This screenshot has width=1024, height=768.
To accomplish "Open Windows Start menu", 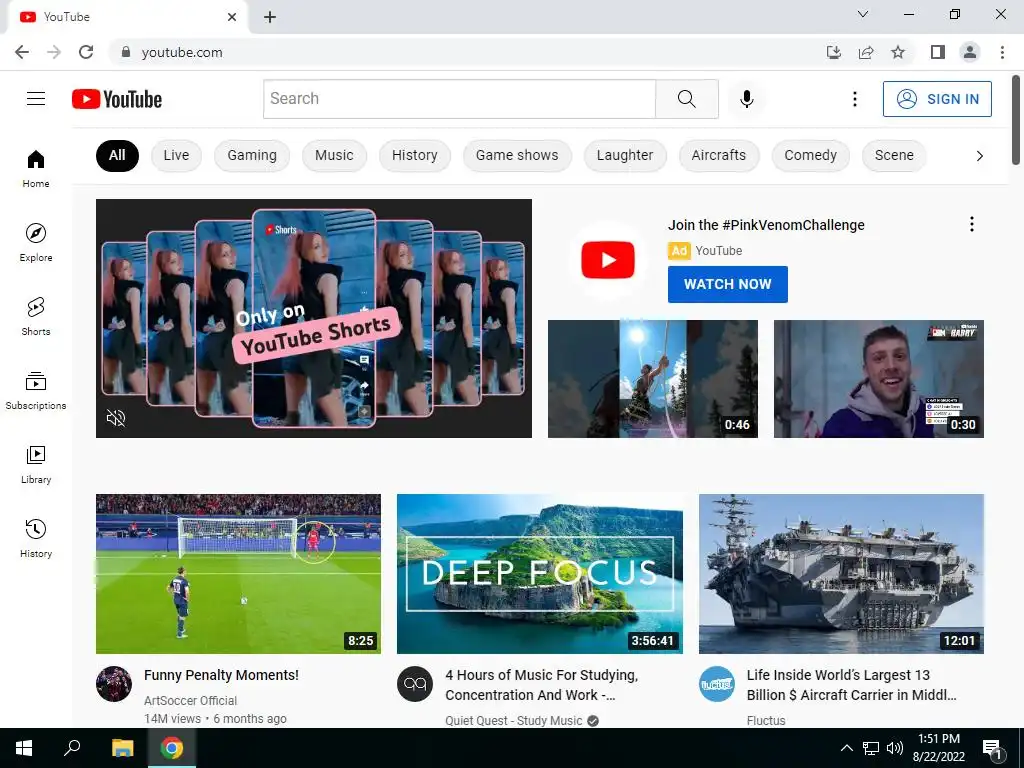I will point(24,748).
